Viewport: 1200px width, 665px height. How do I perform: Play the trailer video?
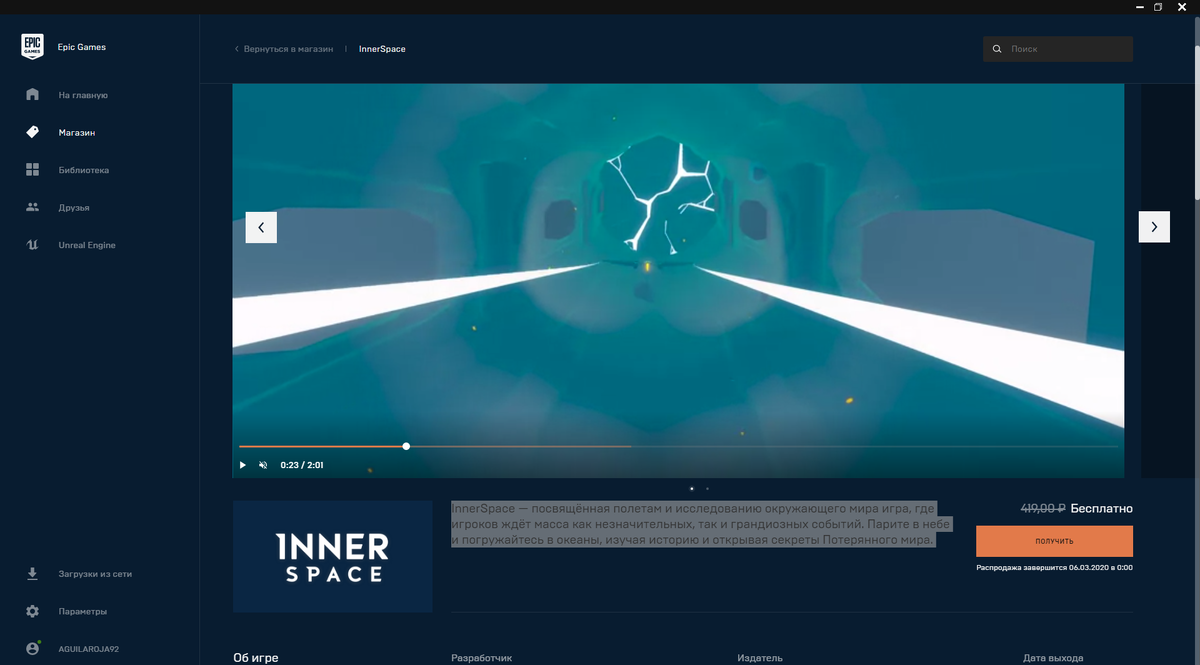242,465
